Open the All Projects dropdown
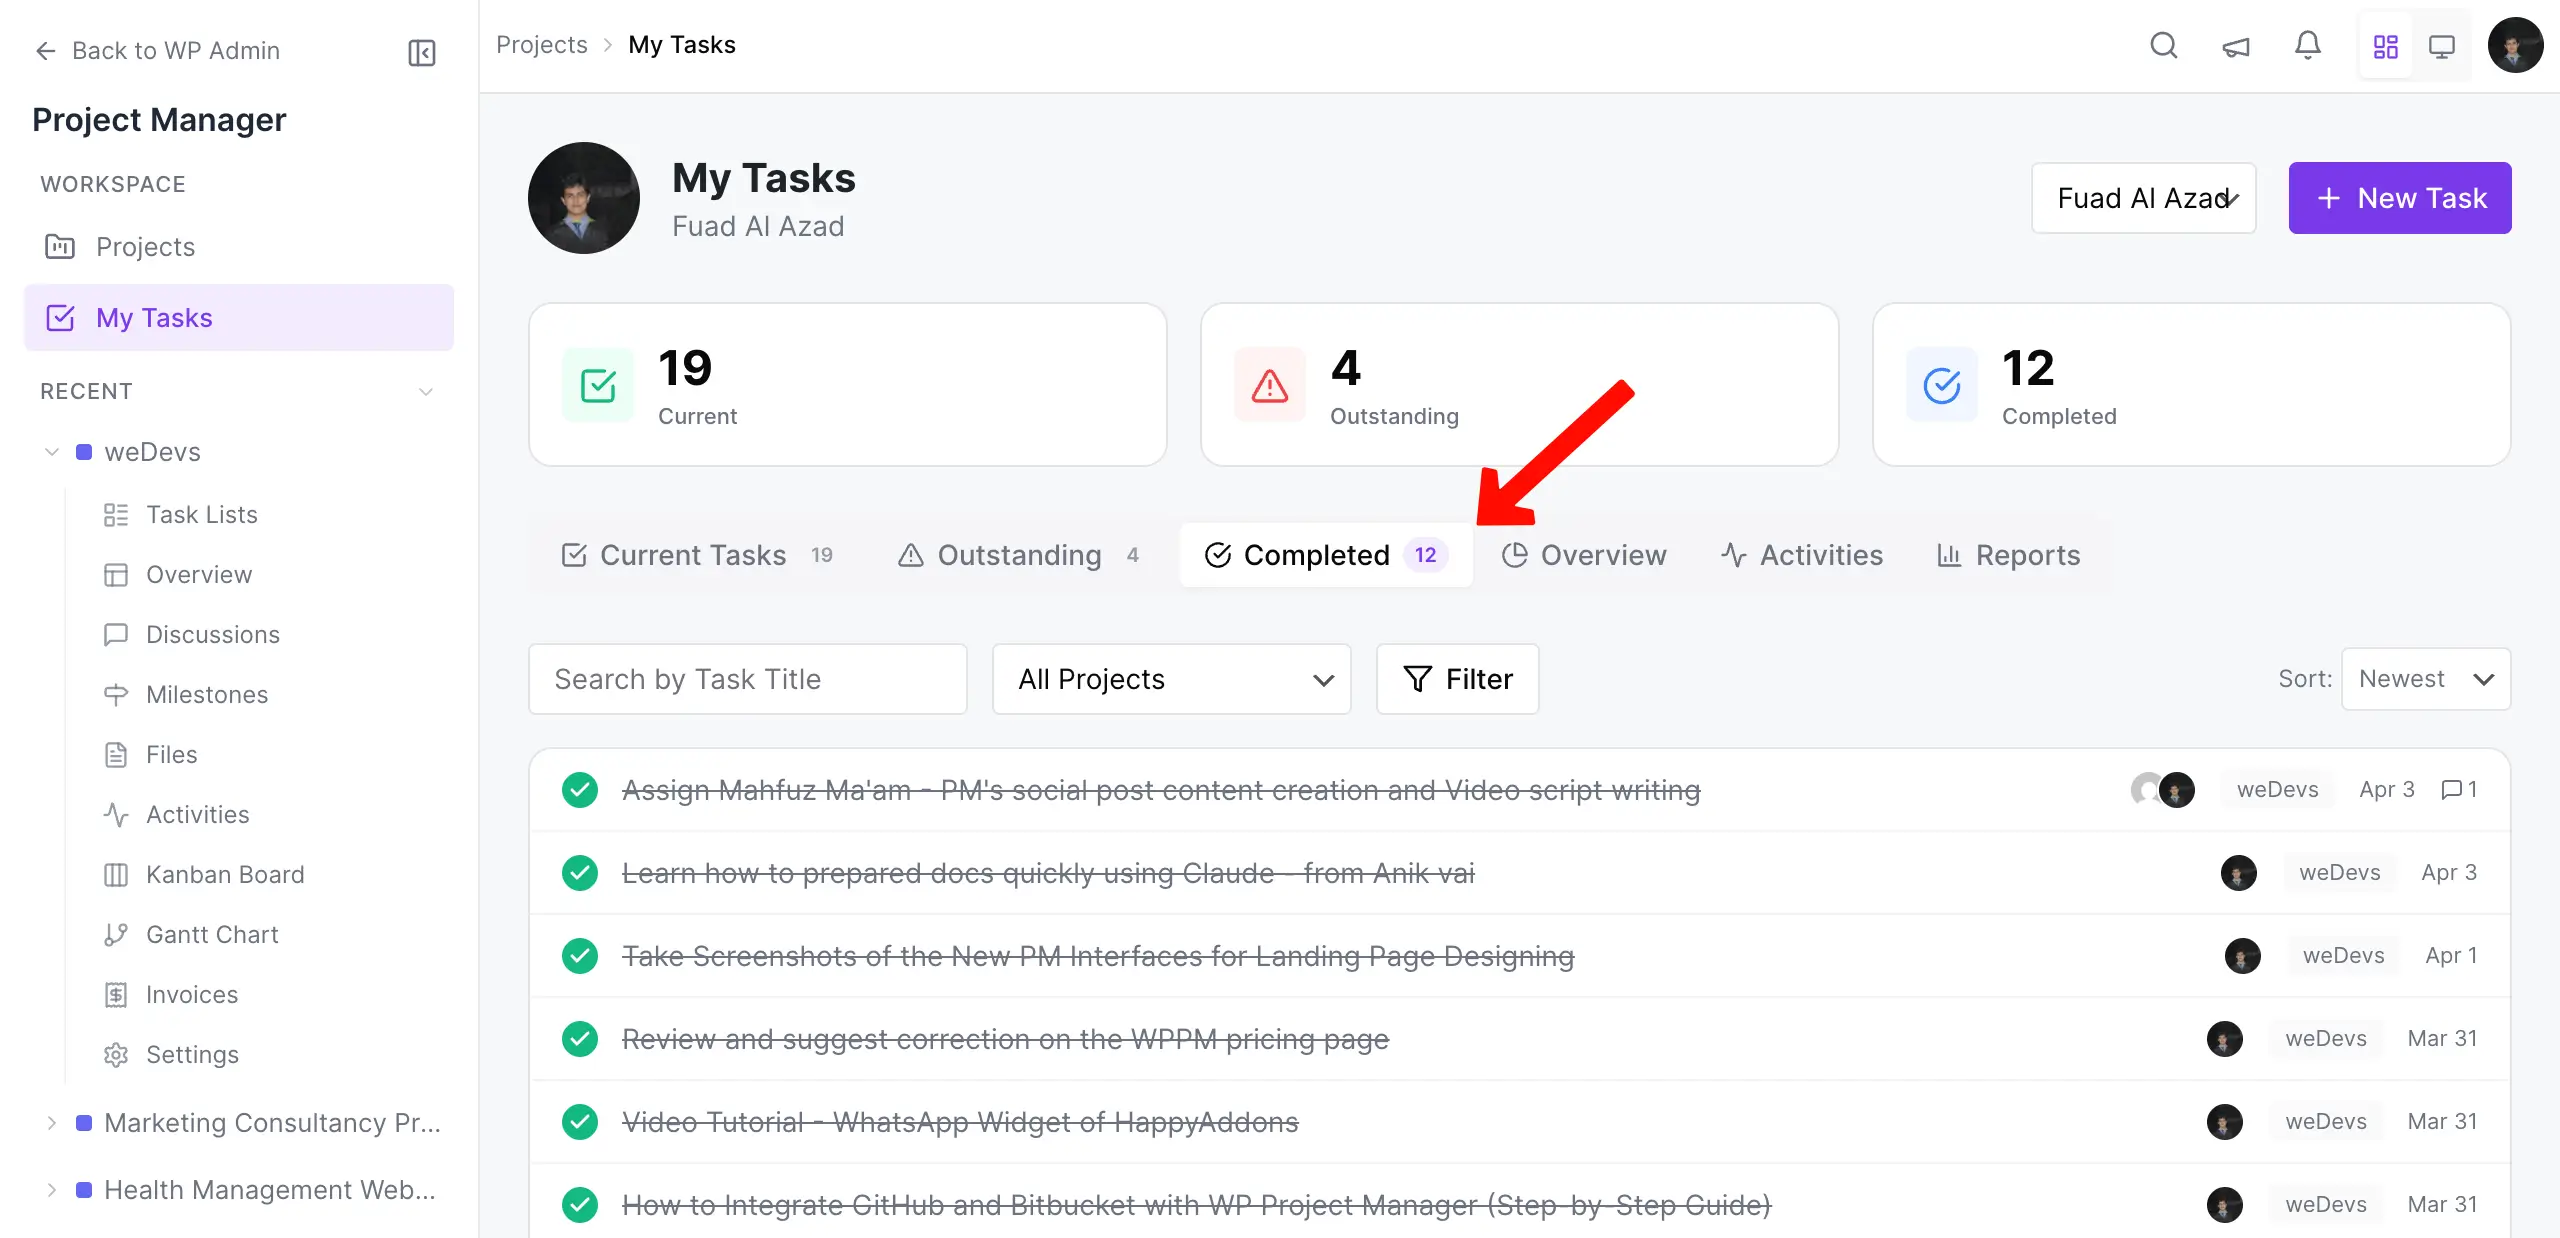Image resolution: width=2560 pixels, height=1238 pixels. click(1171, 679)
